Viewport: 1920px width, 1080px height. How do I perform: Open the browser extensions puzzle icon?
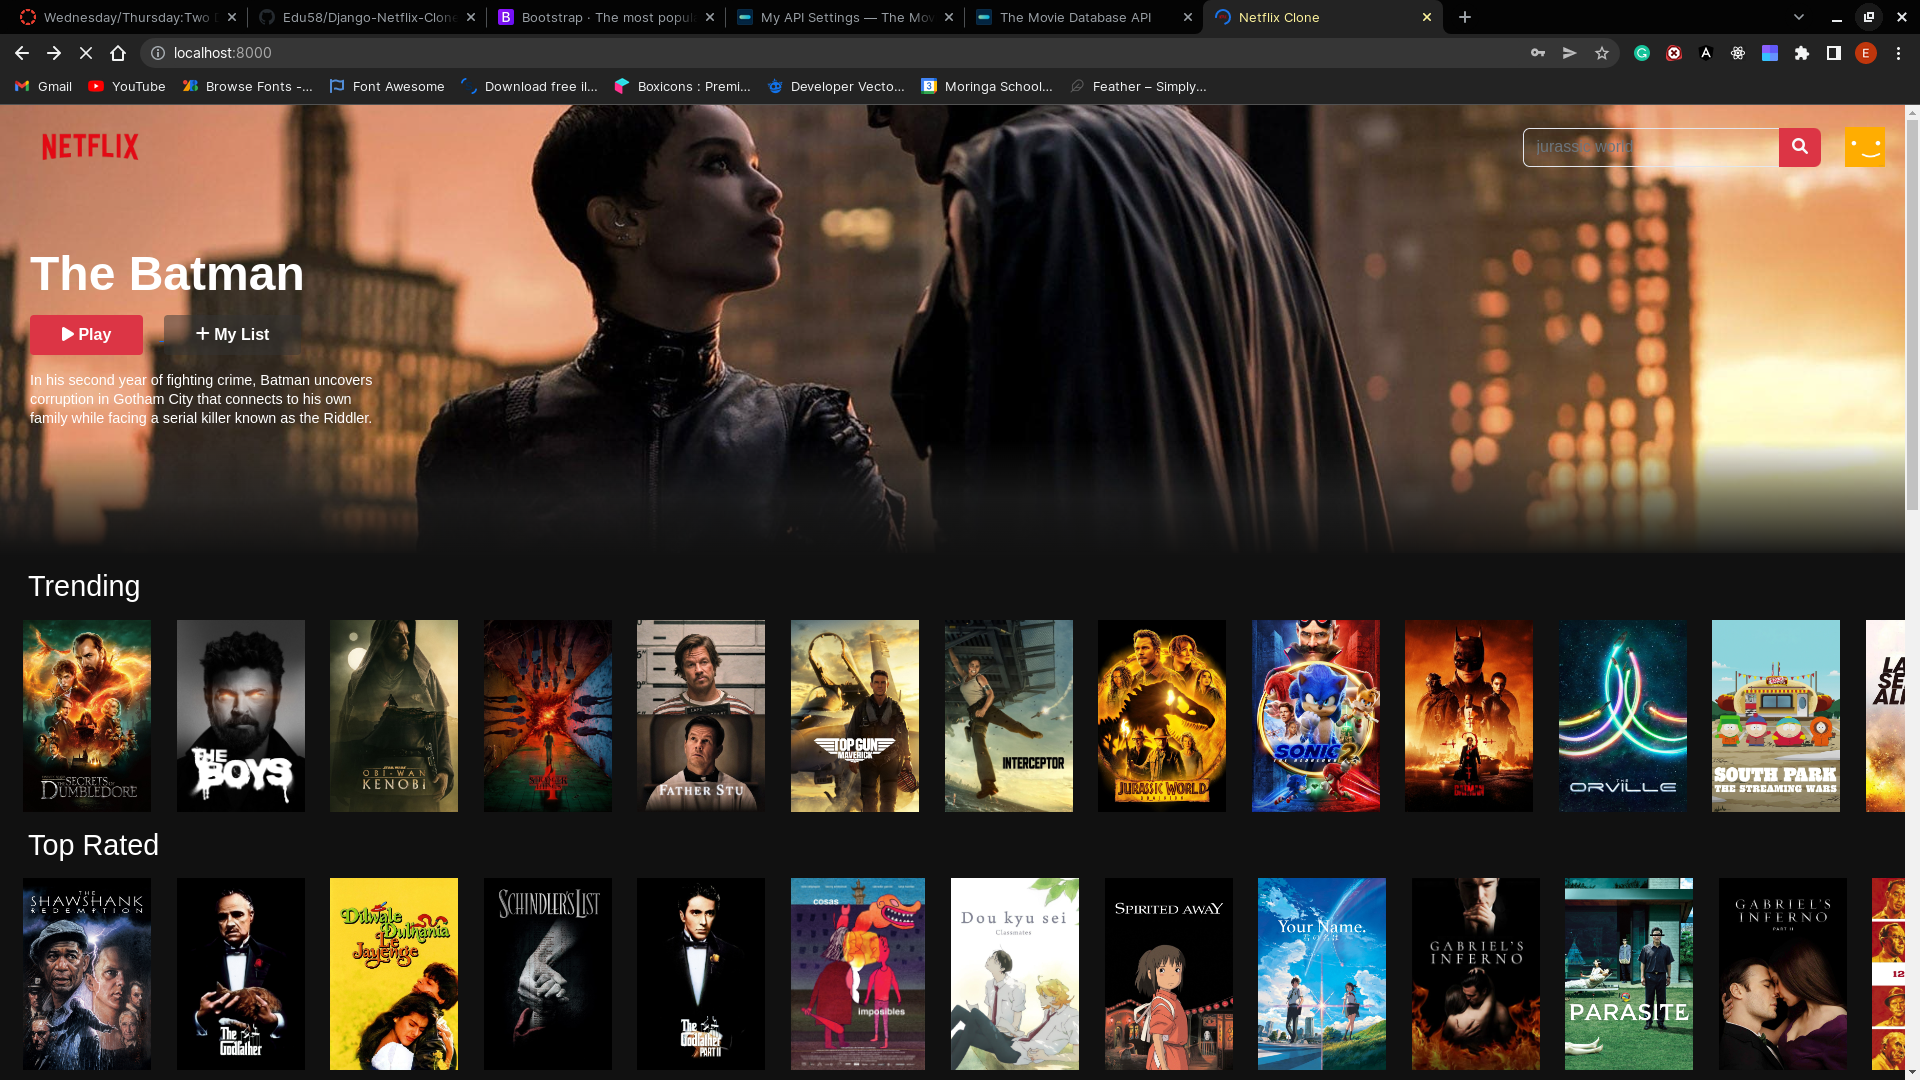1802,53
